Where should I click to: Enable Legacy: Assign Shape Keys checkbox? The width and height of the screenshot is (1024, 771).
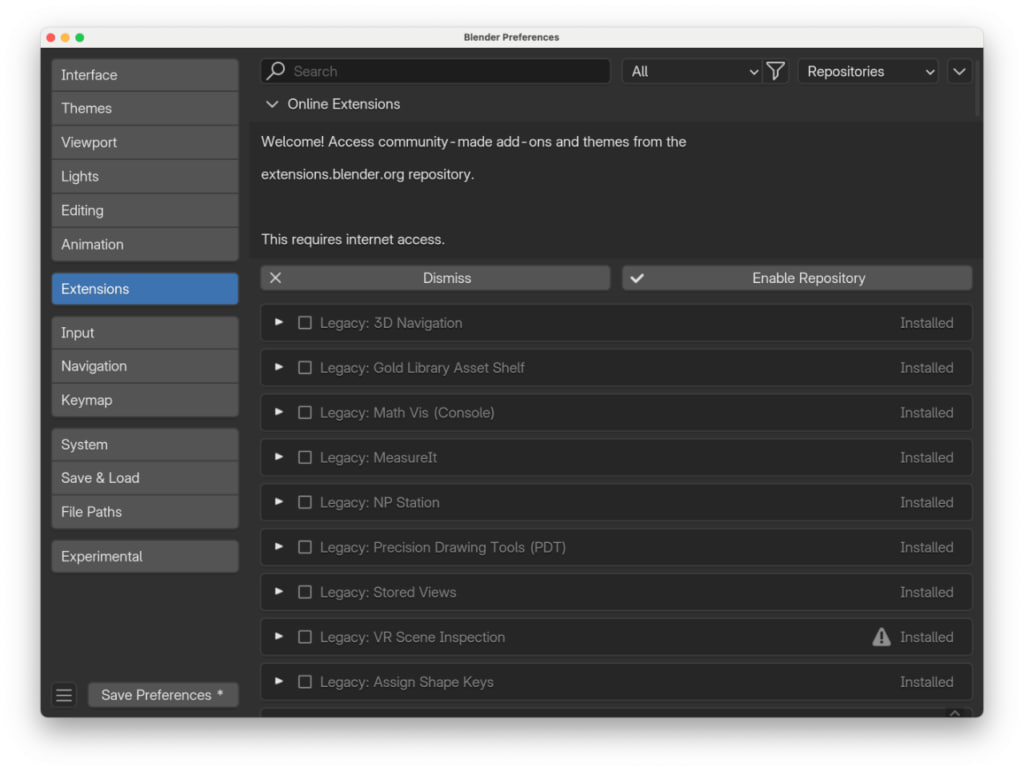click(x=304, y=682)
